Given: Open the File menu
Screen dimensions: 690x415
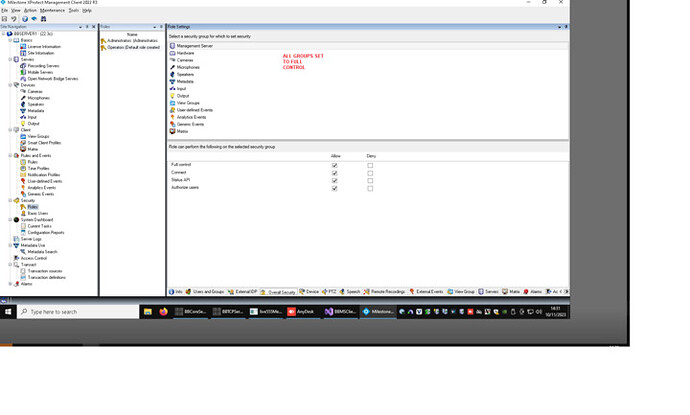Looking at the screenshot, I should click(x=4, y=10).
